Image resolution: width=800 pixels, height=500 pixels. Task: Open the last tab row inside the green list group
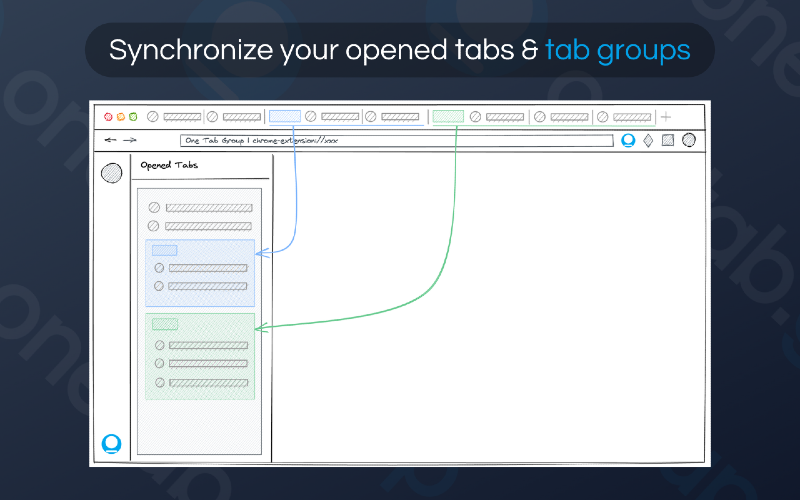pos(202,383)
